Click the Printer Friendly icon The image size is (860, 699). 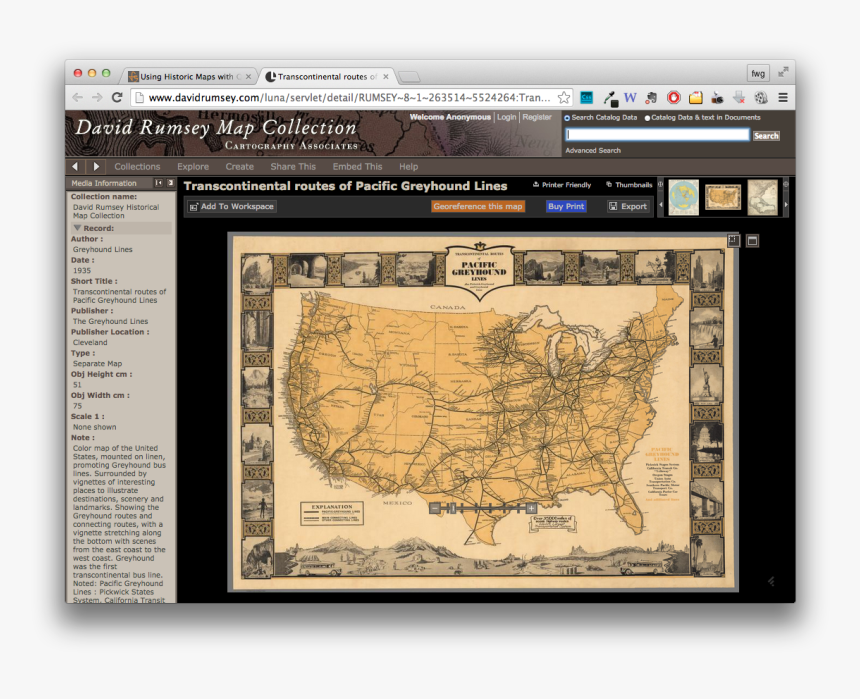[535, 185]
